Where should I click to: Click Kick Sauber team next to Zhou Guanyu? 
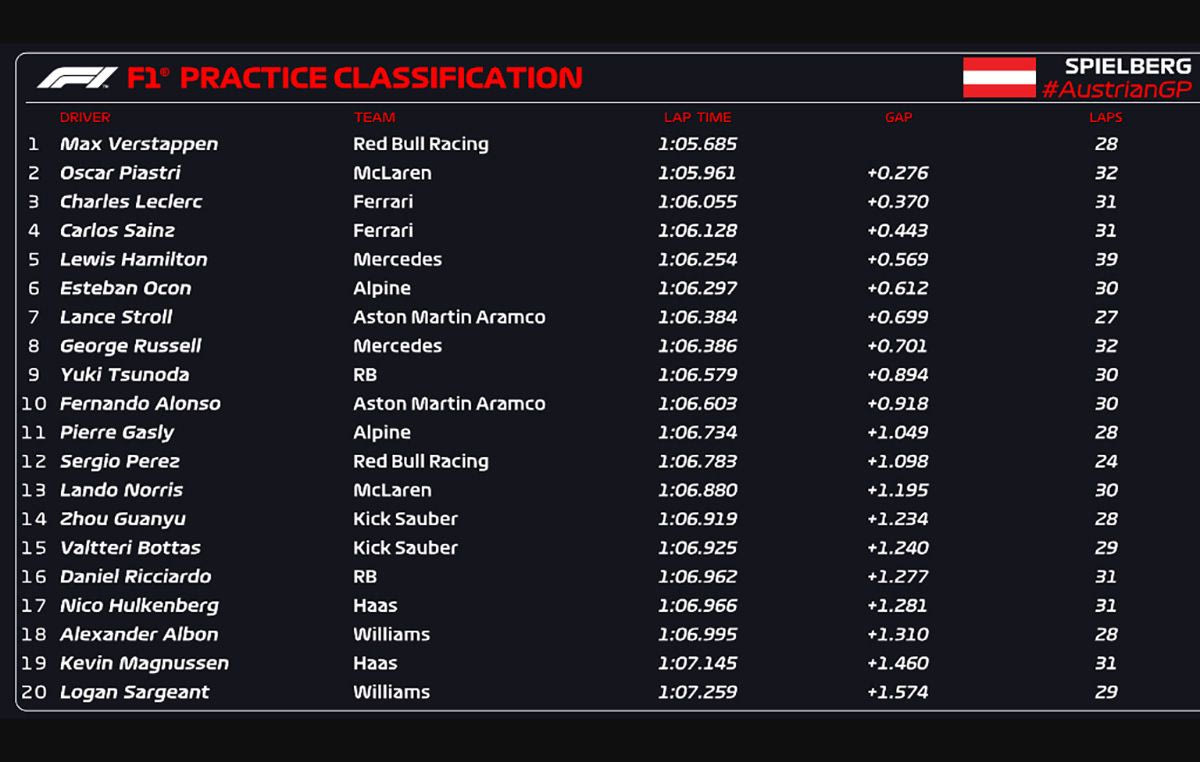(405, 519)
